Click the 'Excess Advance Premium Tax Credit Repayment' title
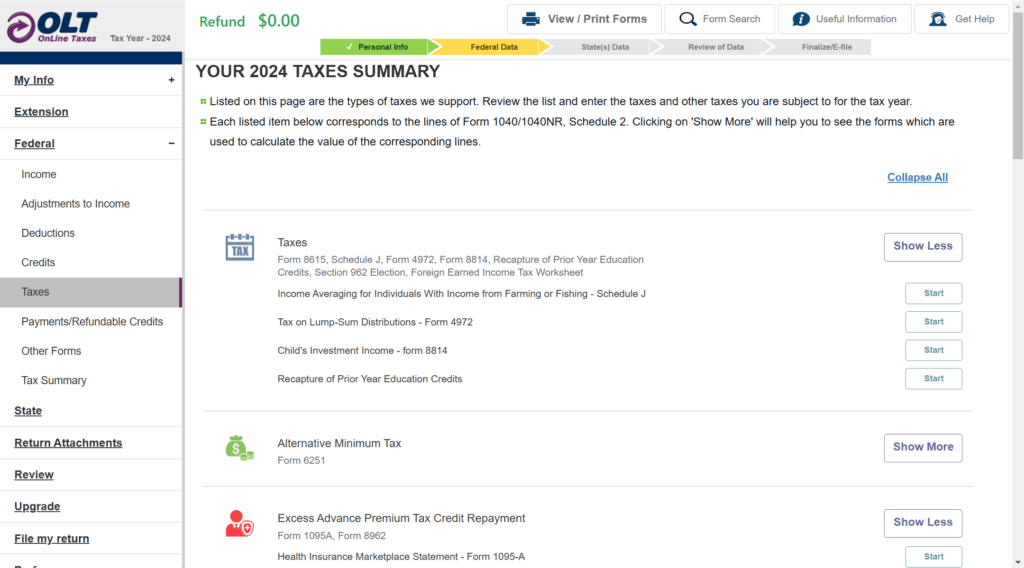The image size is (1024, 568). 401,518
